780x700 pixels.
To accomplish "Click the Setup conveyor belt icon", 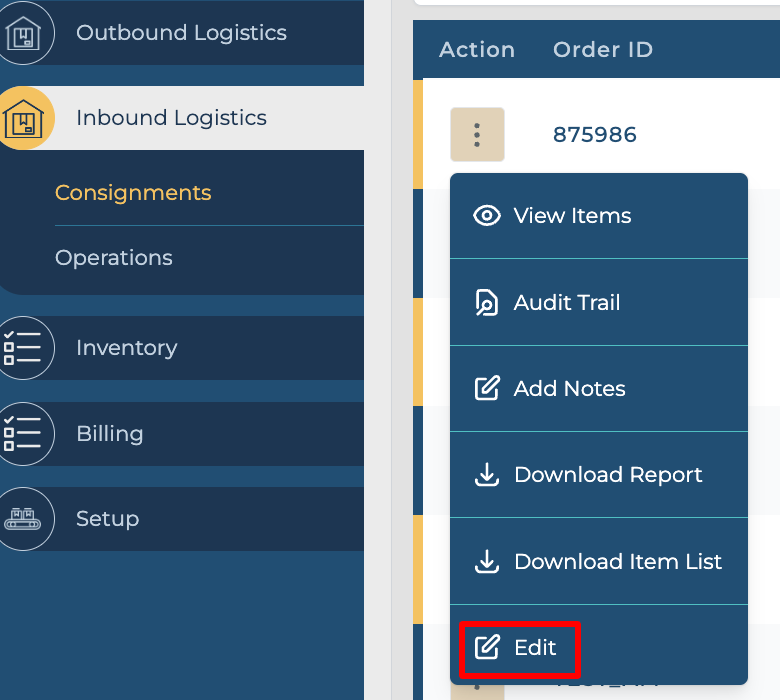I will pyautogui.click(x=22, y=519).
